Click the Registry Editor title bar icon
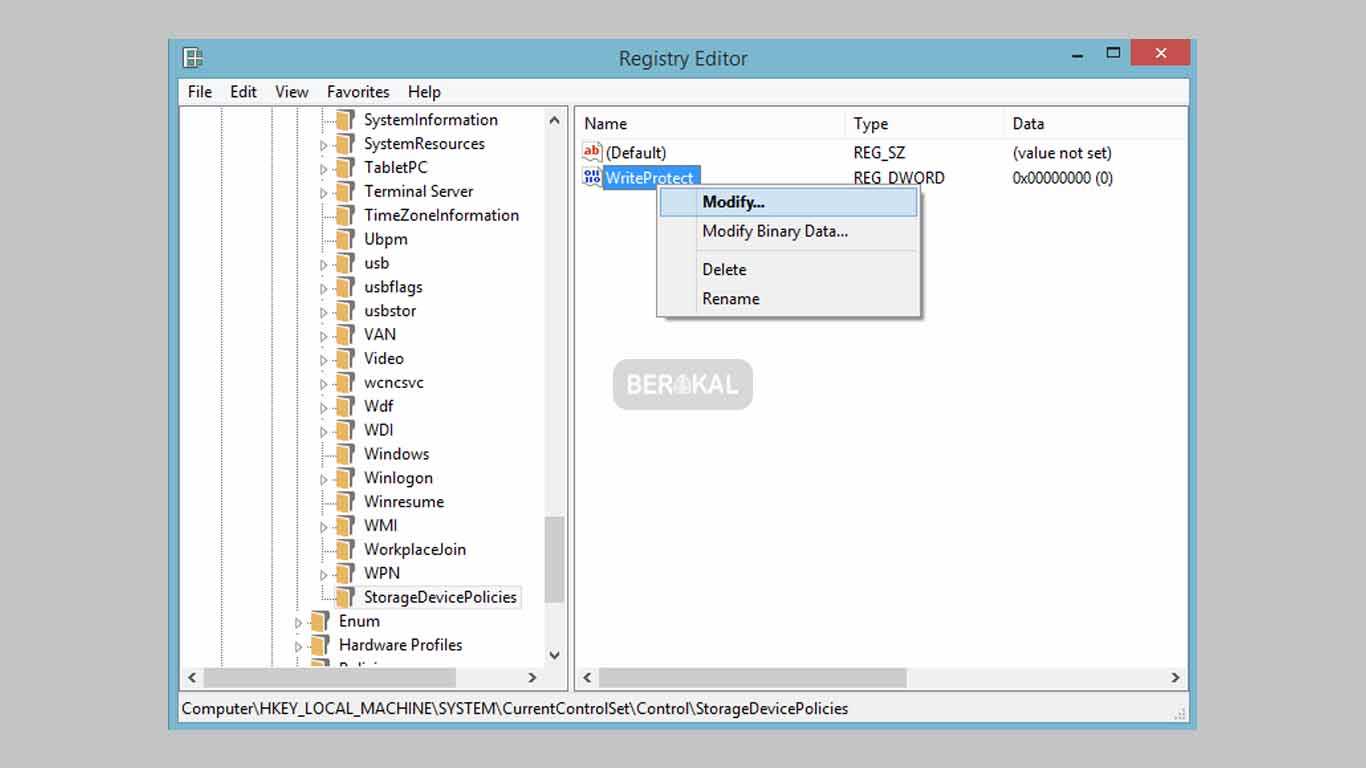The width and height of the screenshot is (1366, 768). coord(196,58)
